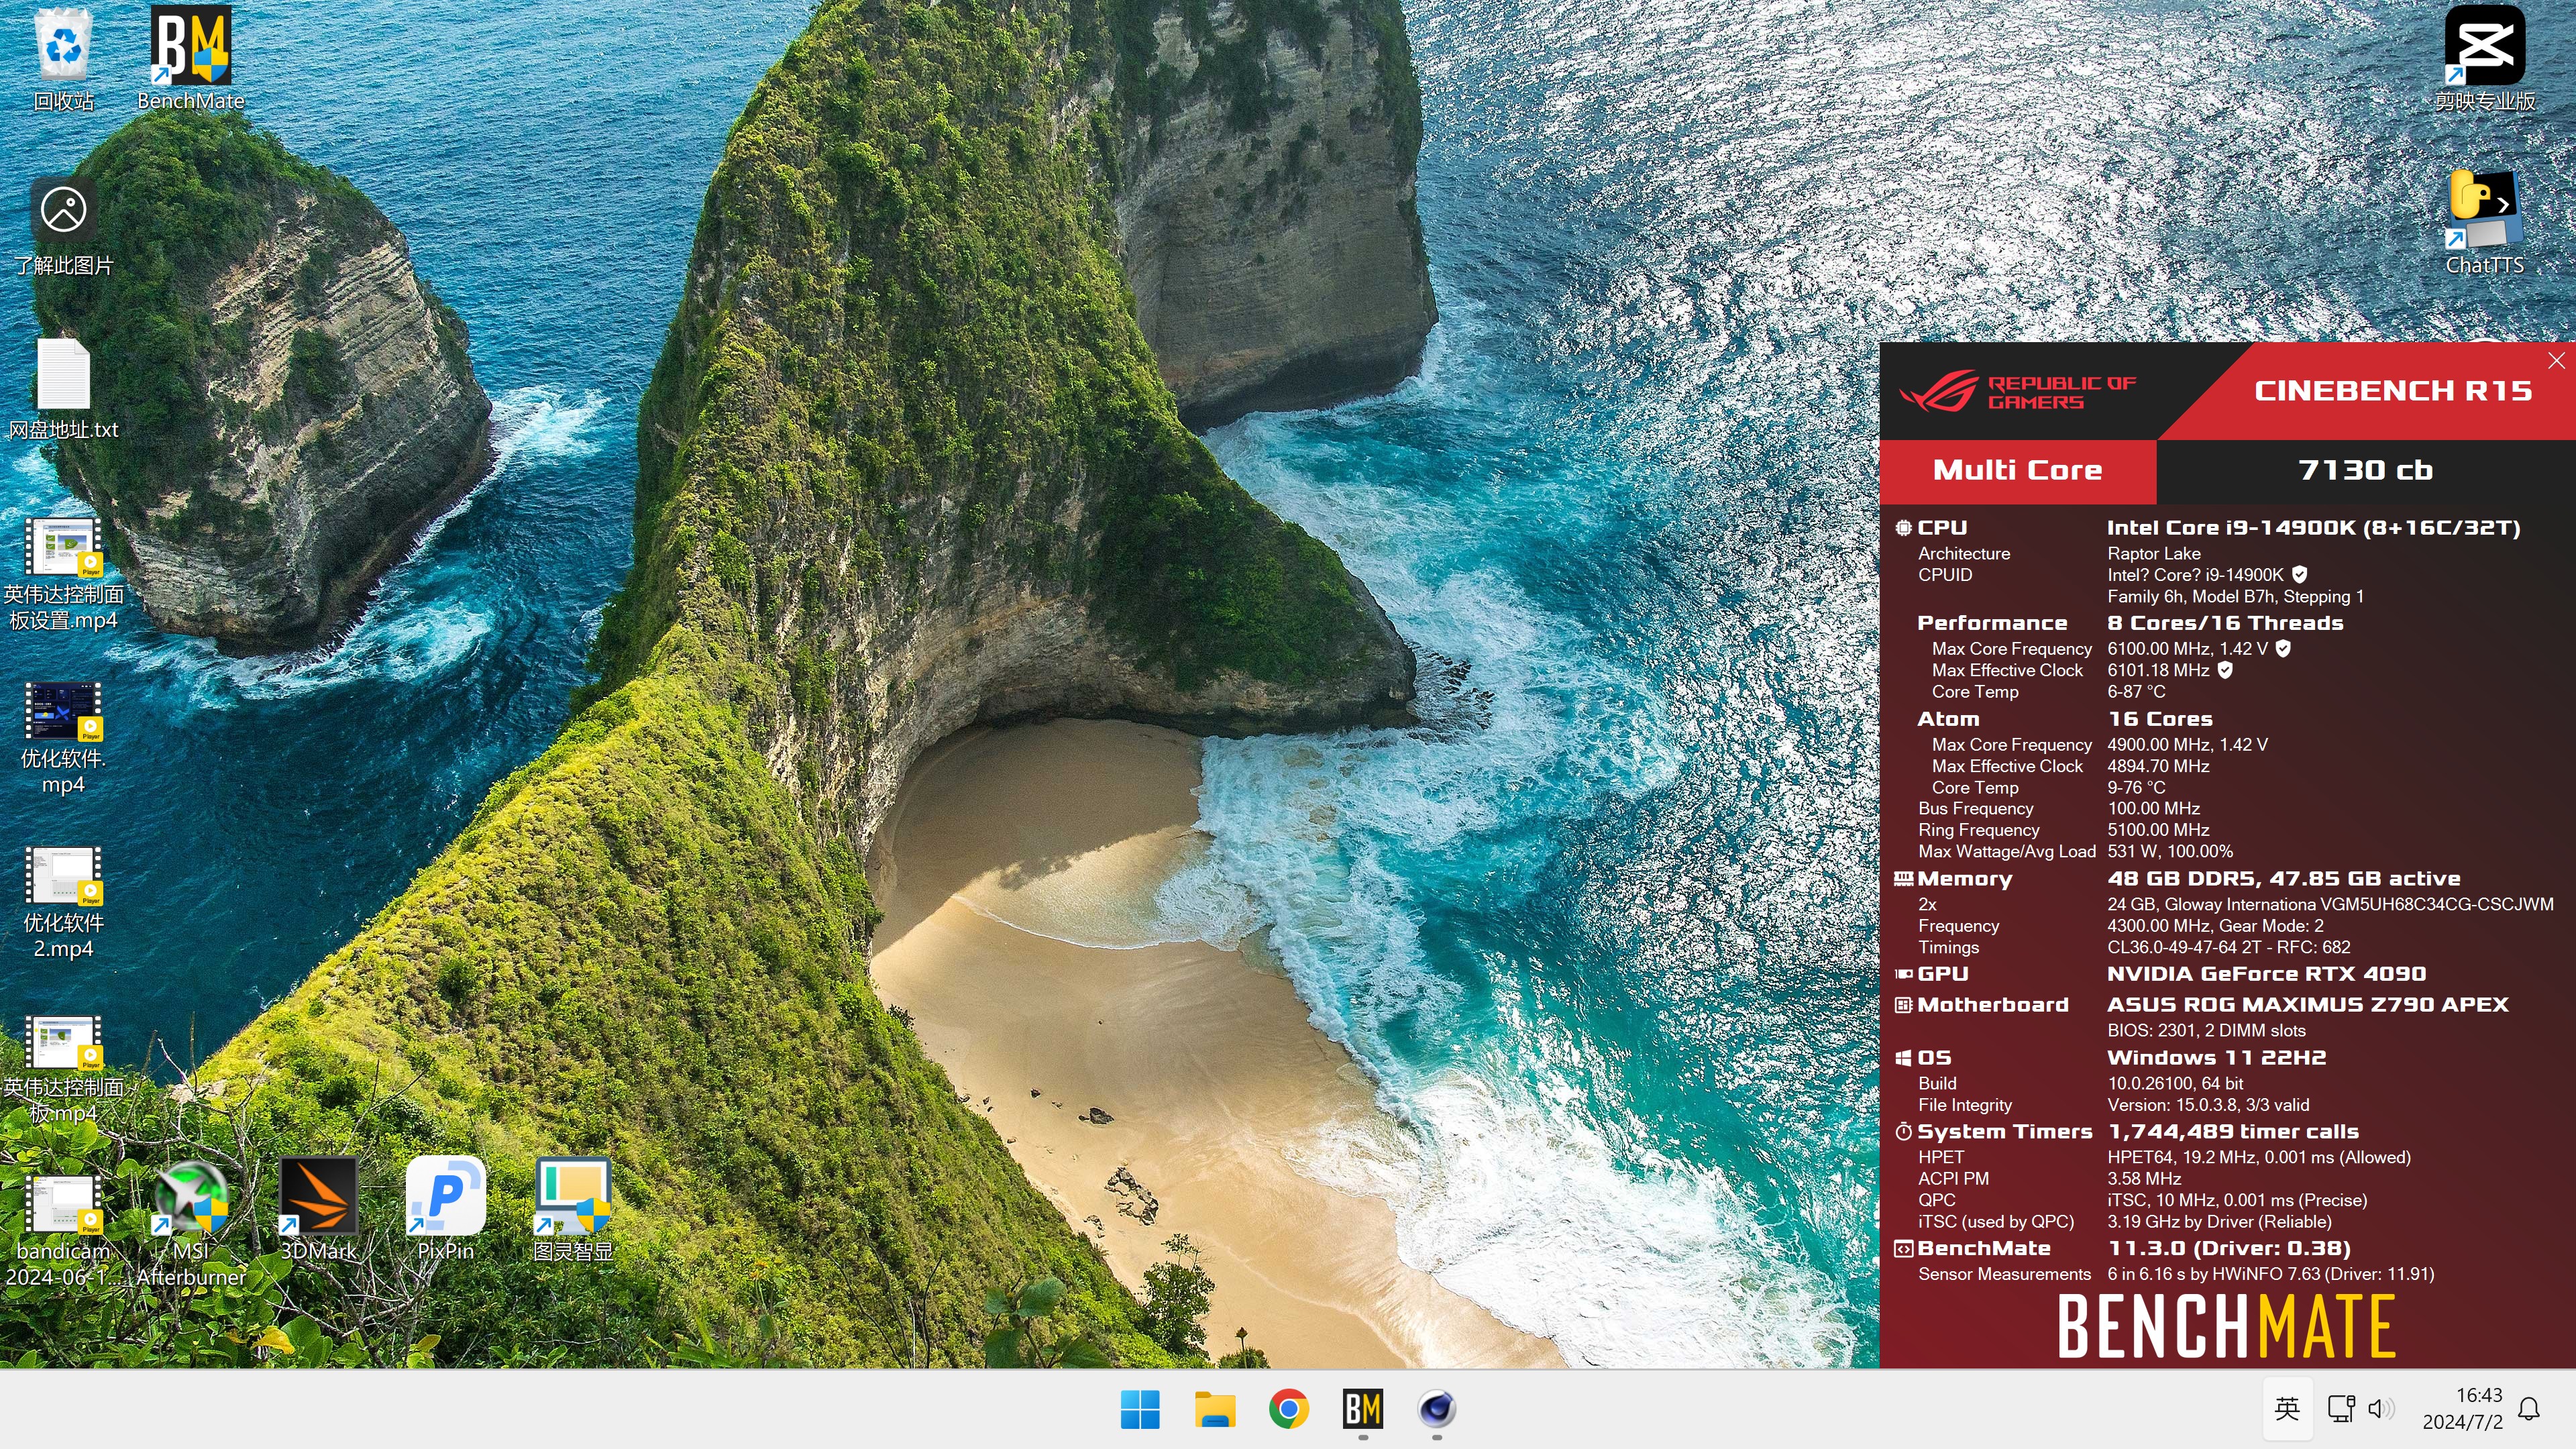Open Google Chrome from the taskbar
Screen dimensions: 2576x1449
coord(1288,1409)
